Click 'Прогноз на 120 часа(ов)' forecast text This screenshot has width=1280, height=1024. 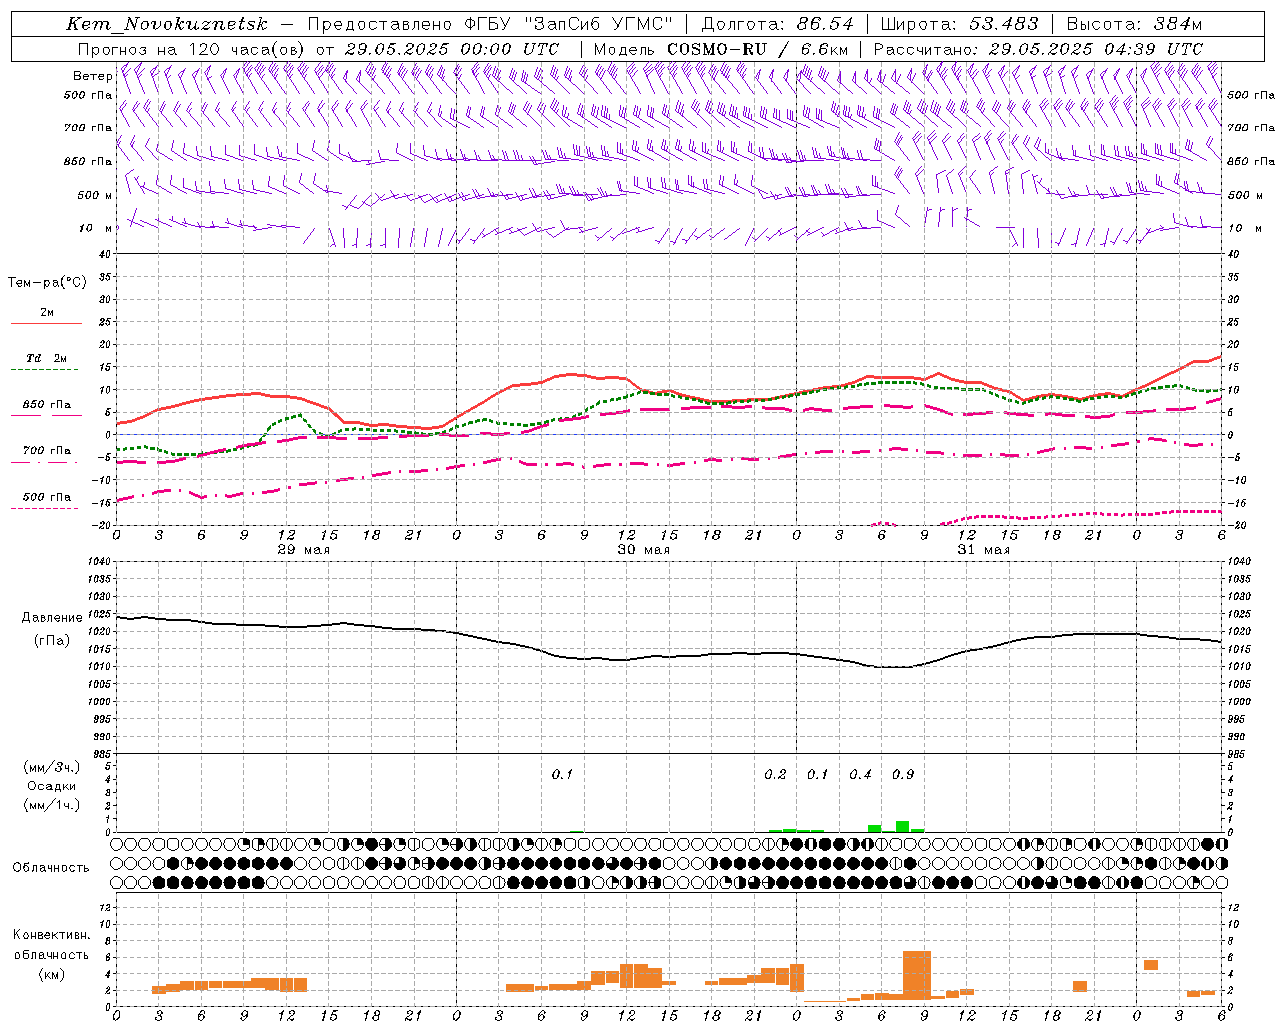point(192,49)
